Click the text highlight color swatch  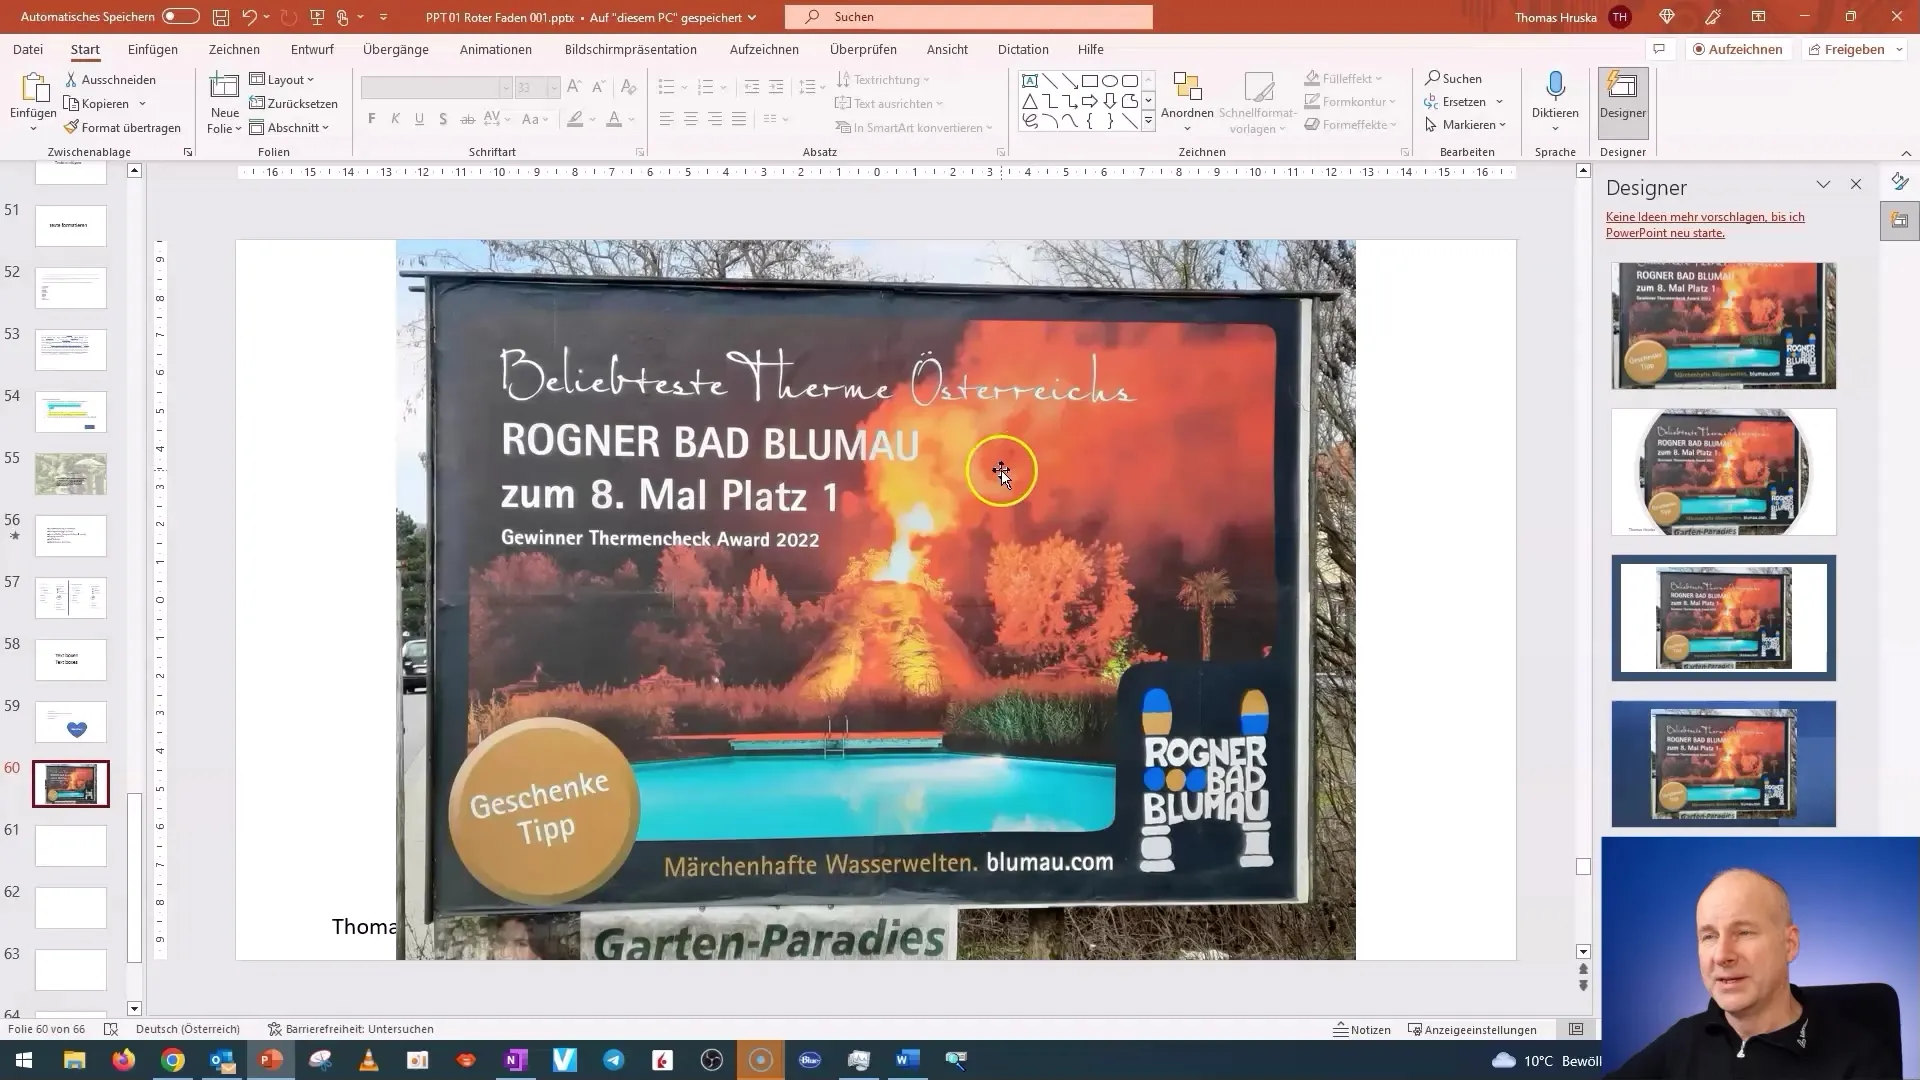coord(575,119)
